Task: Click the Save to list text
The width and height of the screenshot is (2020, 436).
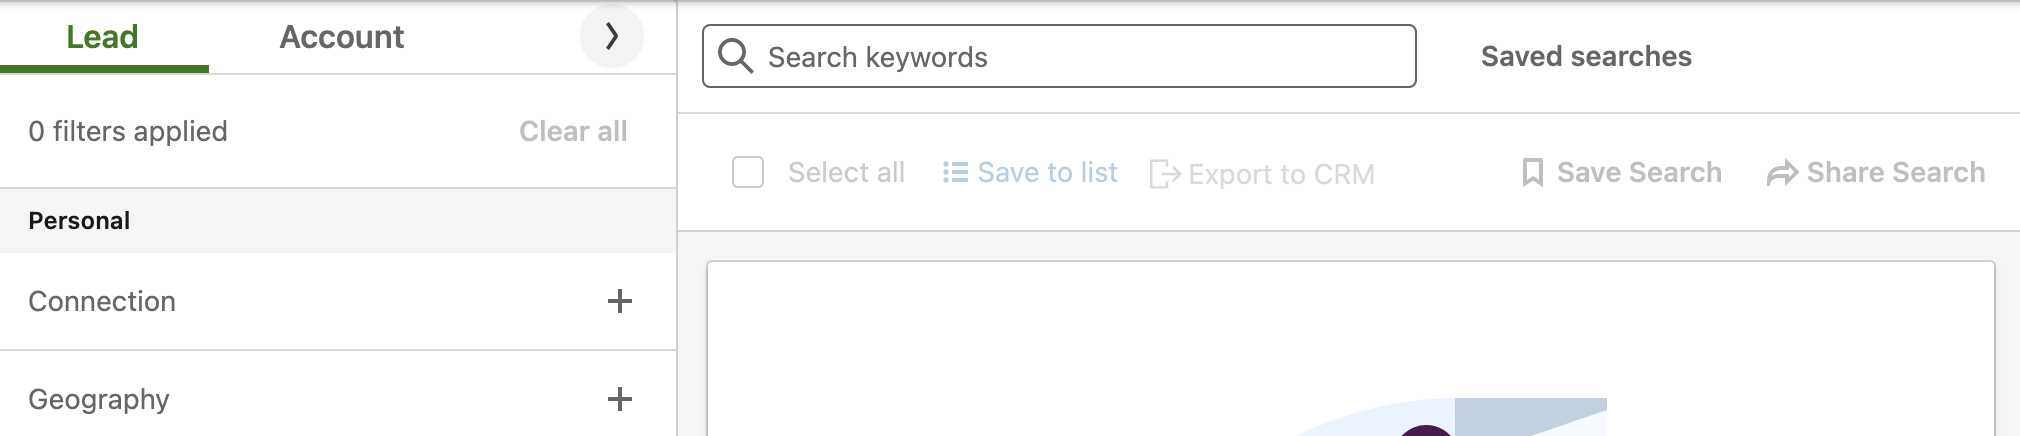Action: (1047, 173)
